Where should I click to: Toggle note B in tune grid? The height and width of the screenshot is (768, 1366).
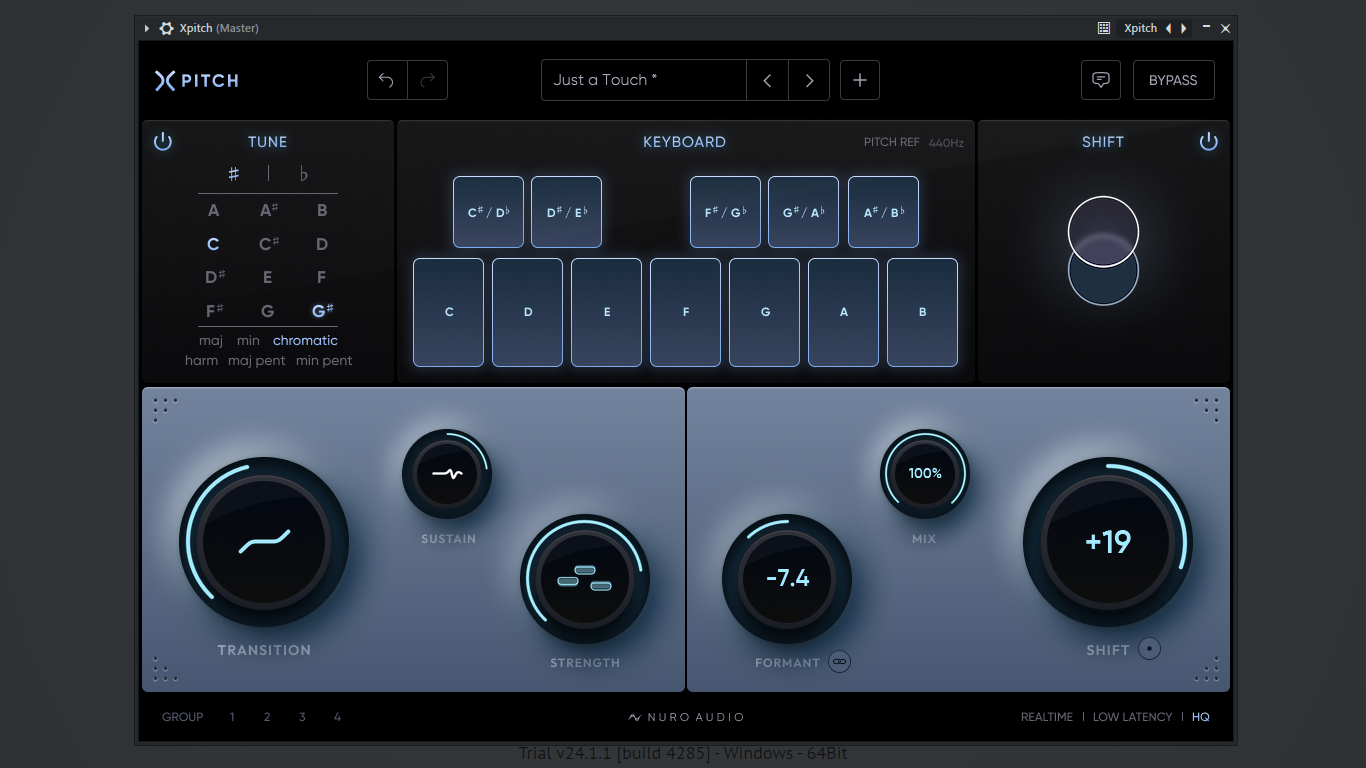[322, 210]
